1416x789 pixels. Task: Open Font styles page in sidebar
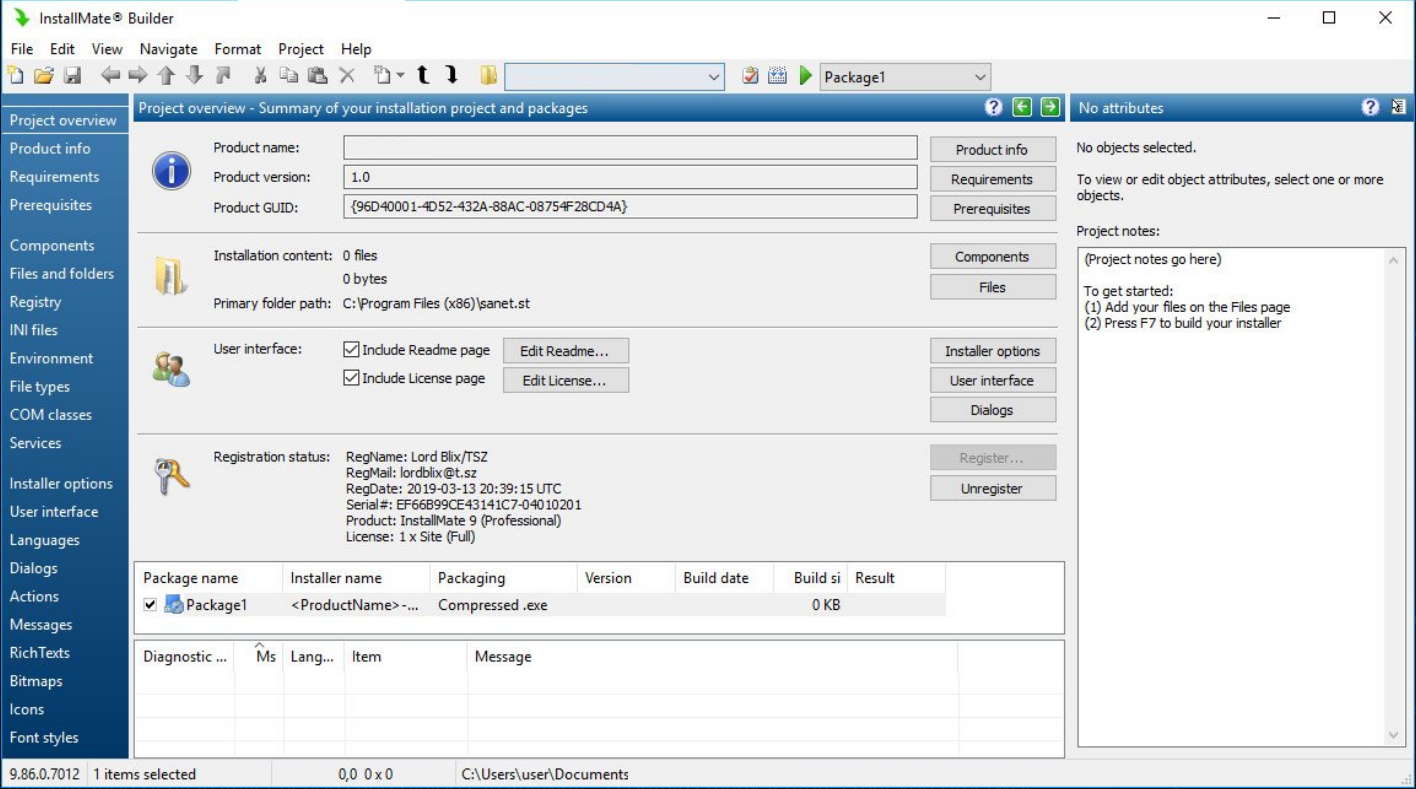tap(44, 738)
